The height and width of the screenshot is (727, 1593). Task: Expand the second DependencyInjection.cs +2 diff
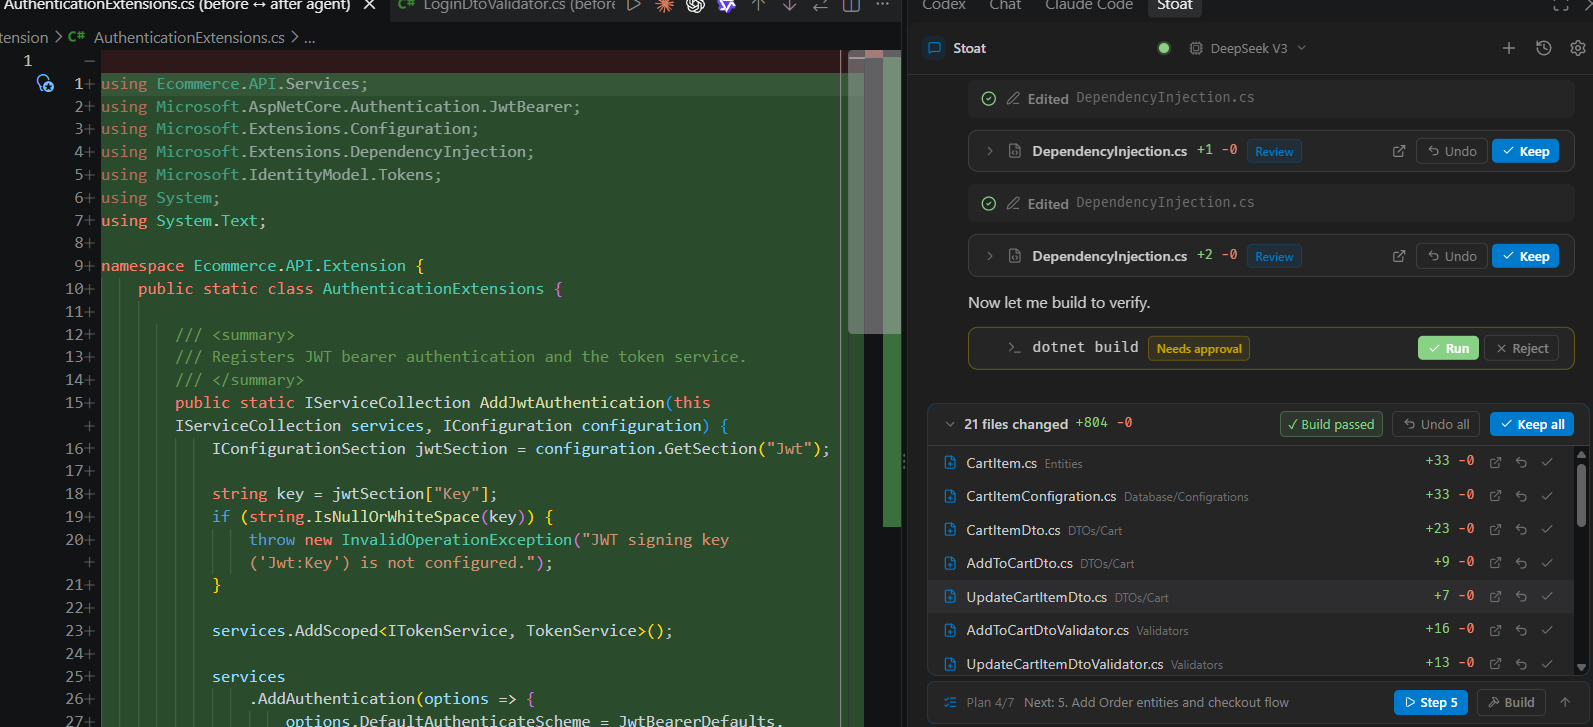[990, 256]
